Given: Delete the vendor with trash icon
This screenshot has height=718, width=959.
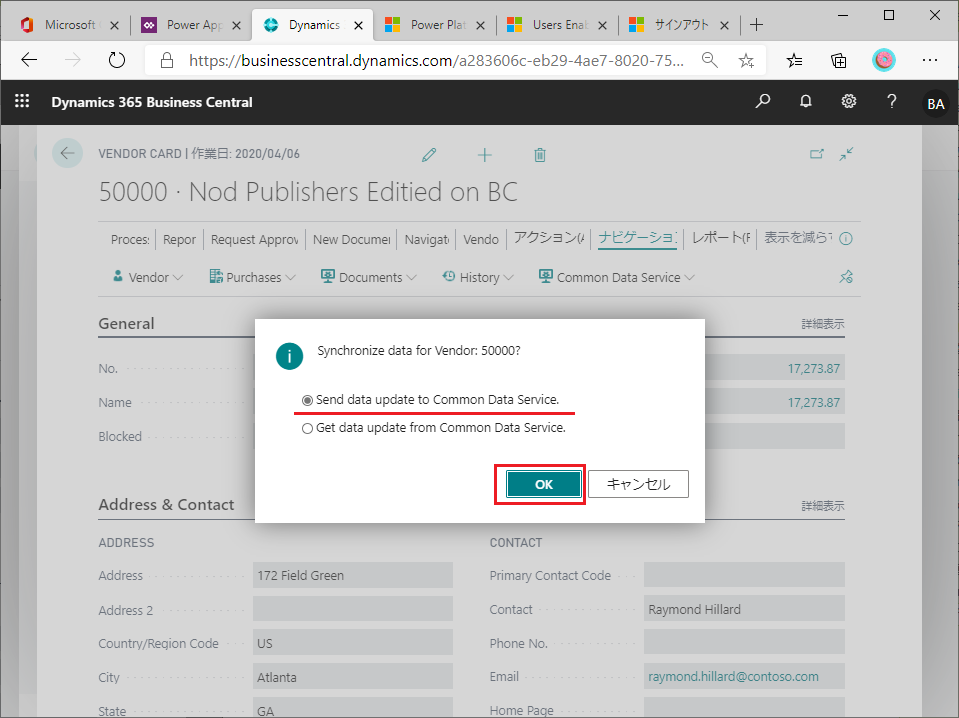Looking at the screenshot, I should point(539,155).
